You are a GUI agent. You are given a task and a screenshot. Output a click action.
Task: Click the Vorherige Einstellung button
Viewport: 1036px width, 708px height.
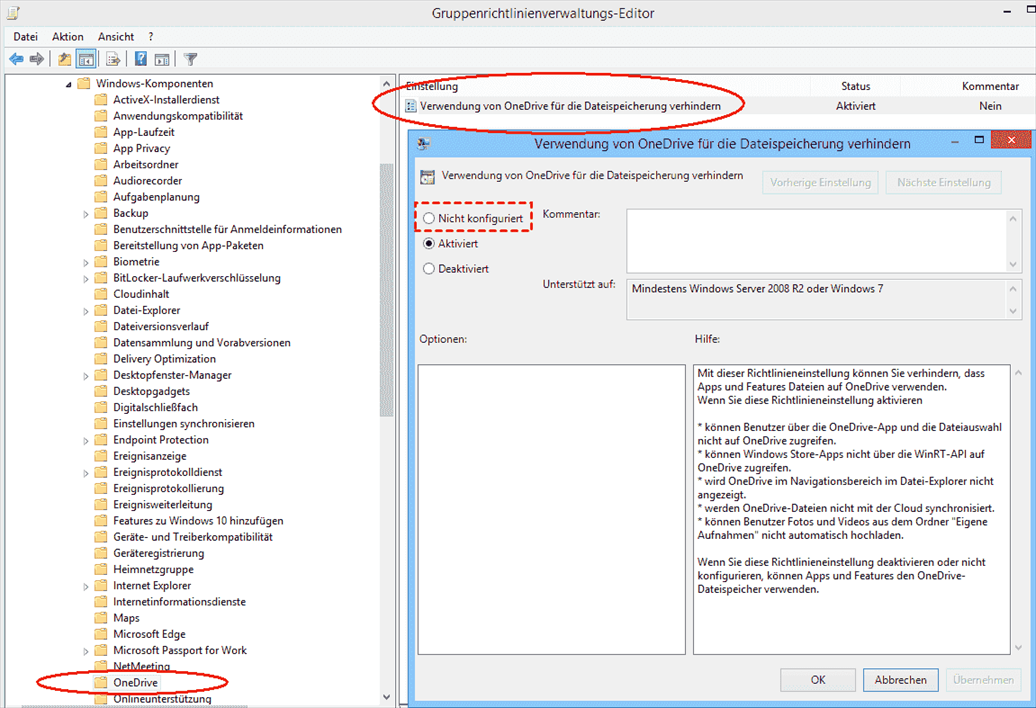click(820, 182)
